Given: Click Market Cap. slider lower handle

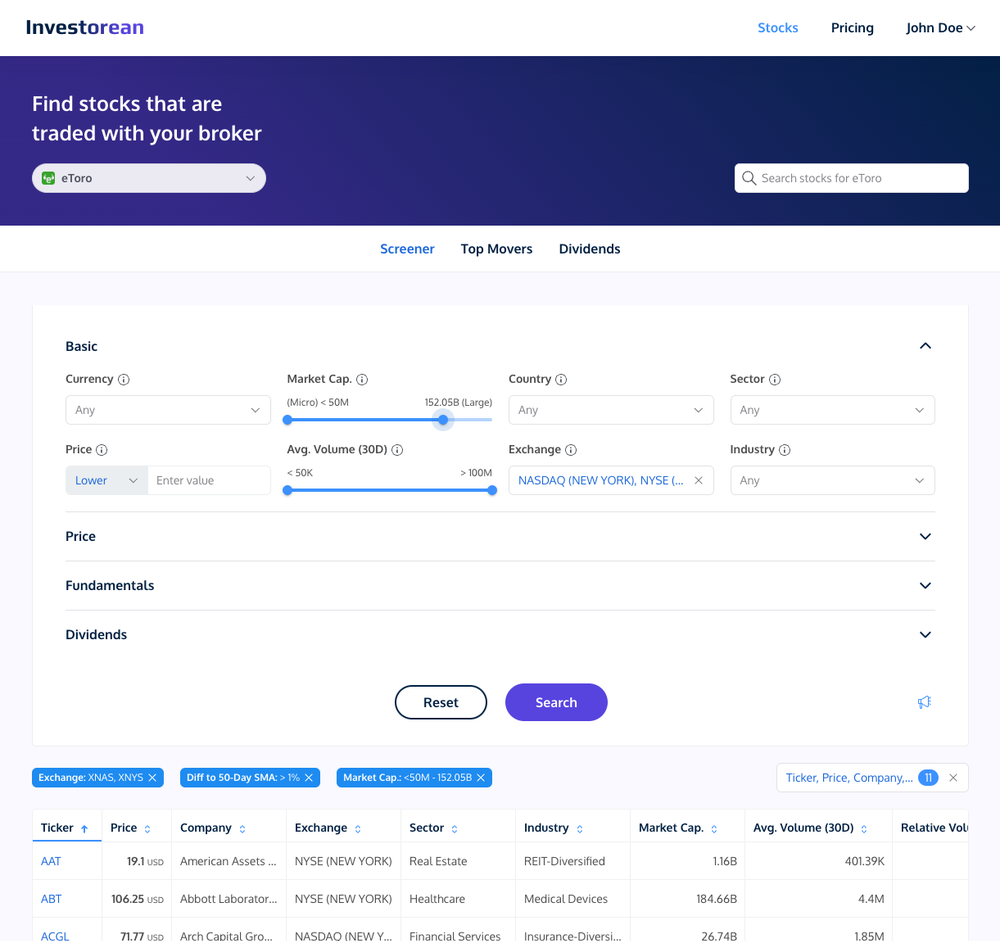Looking at the screenshot, I should (288, 420).
